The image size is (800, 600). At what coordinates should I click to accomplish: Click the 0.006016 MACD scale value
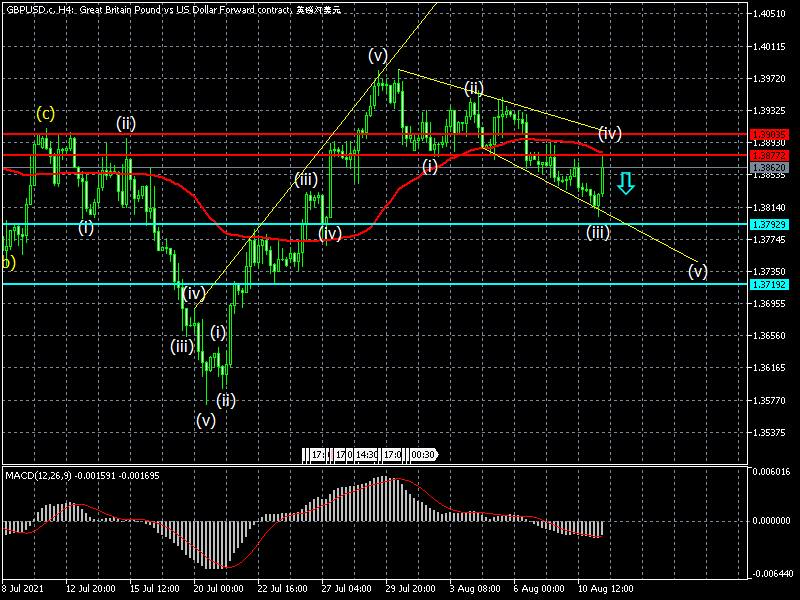(x=771, y=471)
